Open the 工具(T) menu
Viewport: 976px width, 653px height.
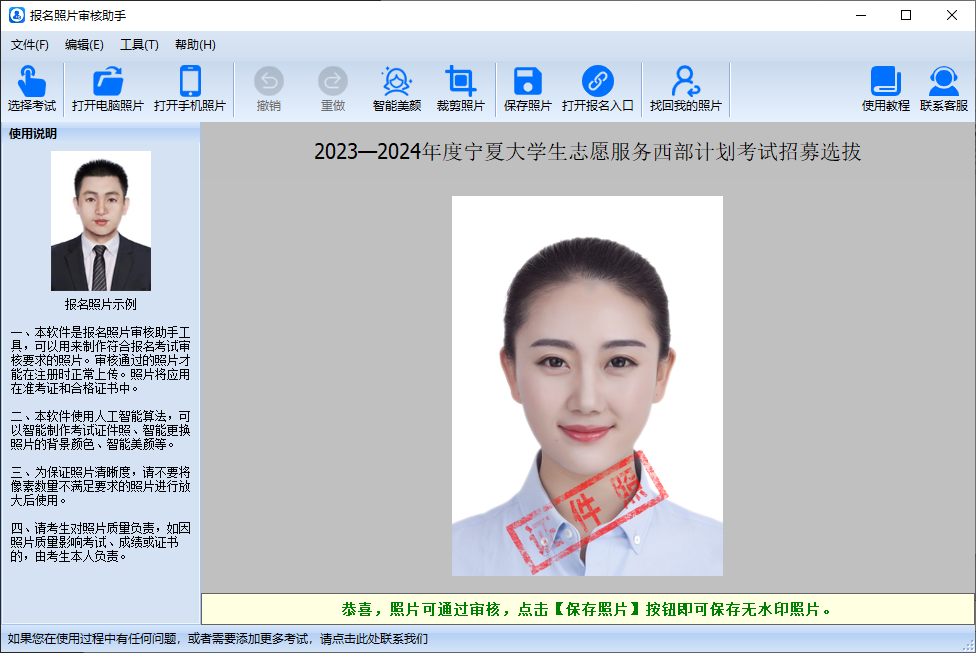[139, 45]
